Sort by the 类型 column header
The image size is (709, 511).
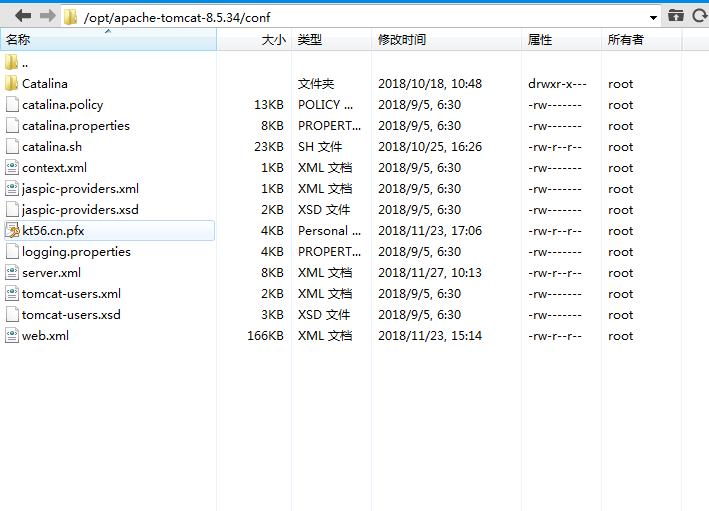pos(331,39)
